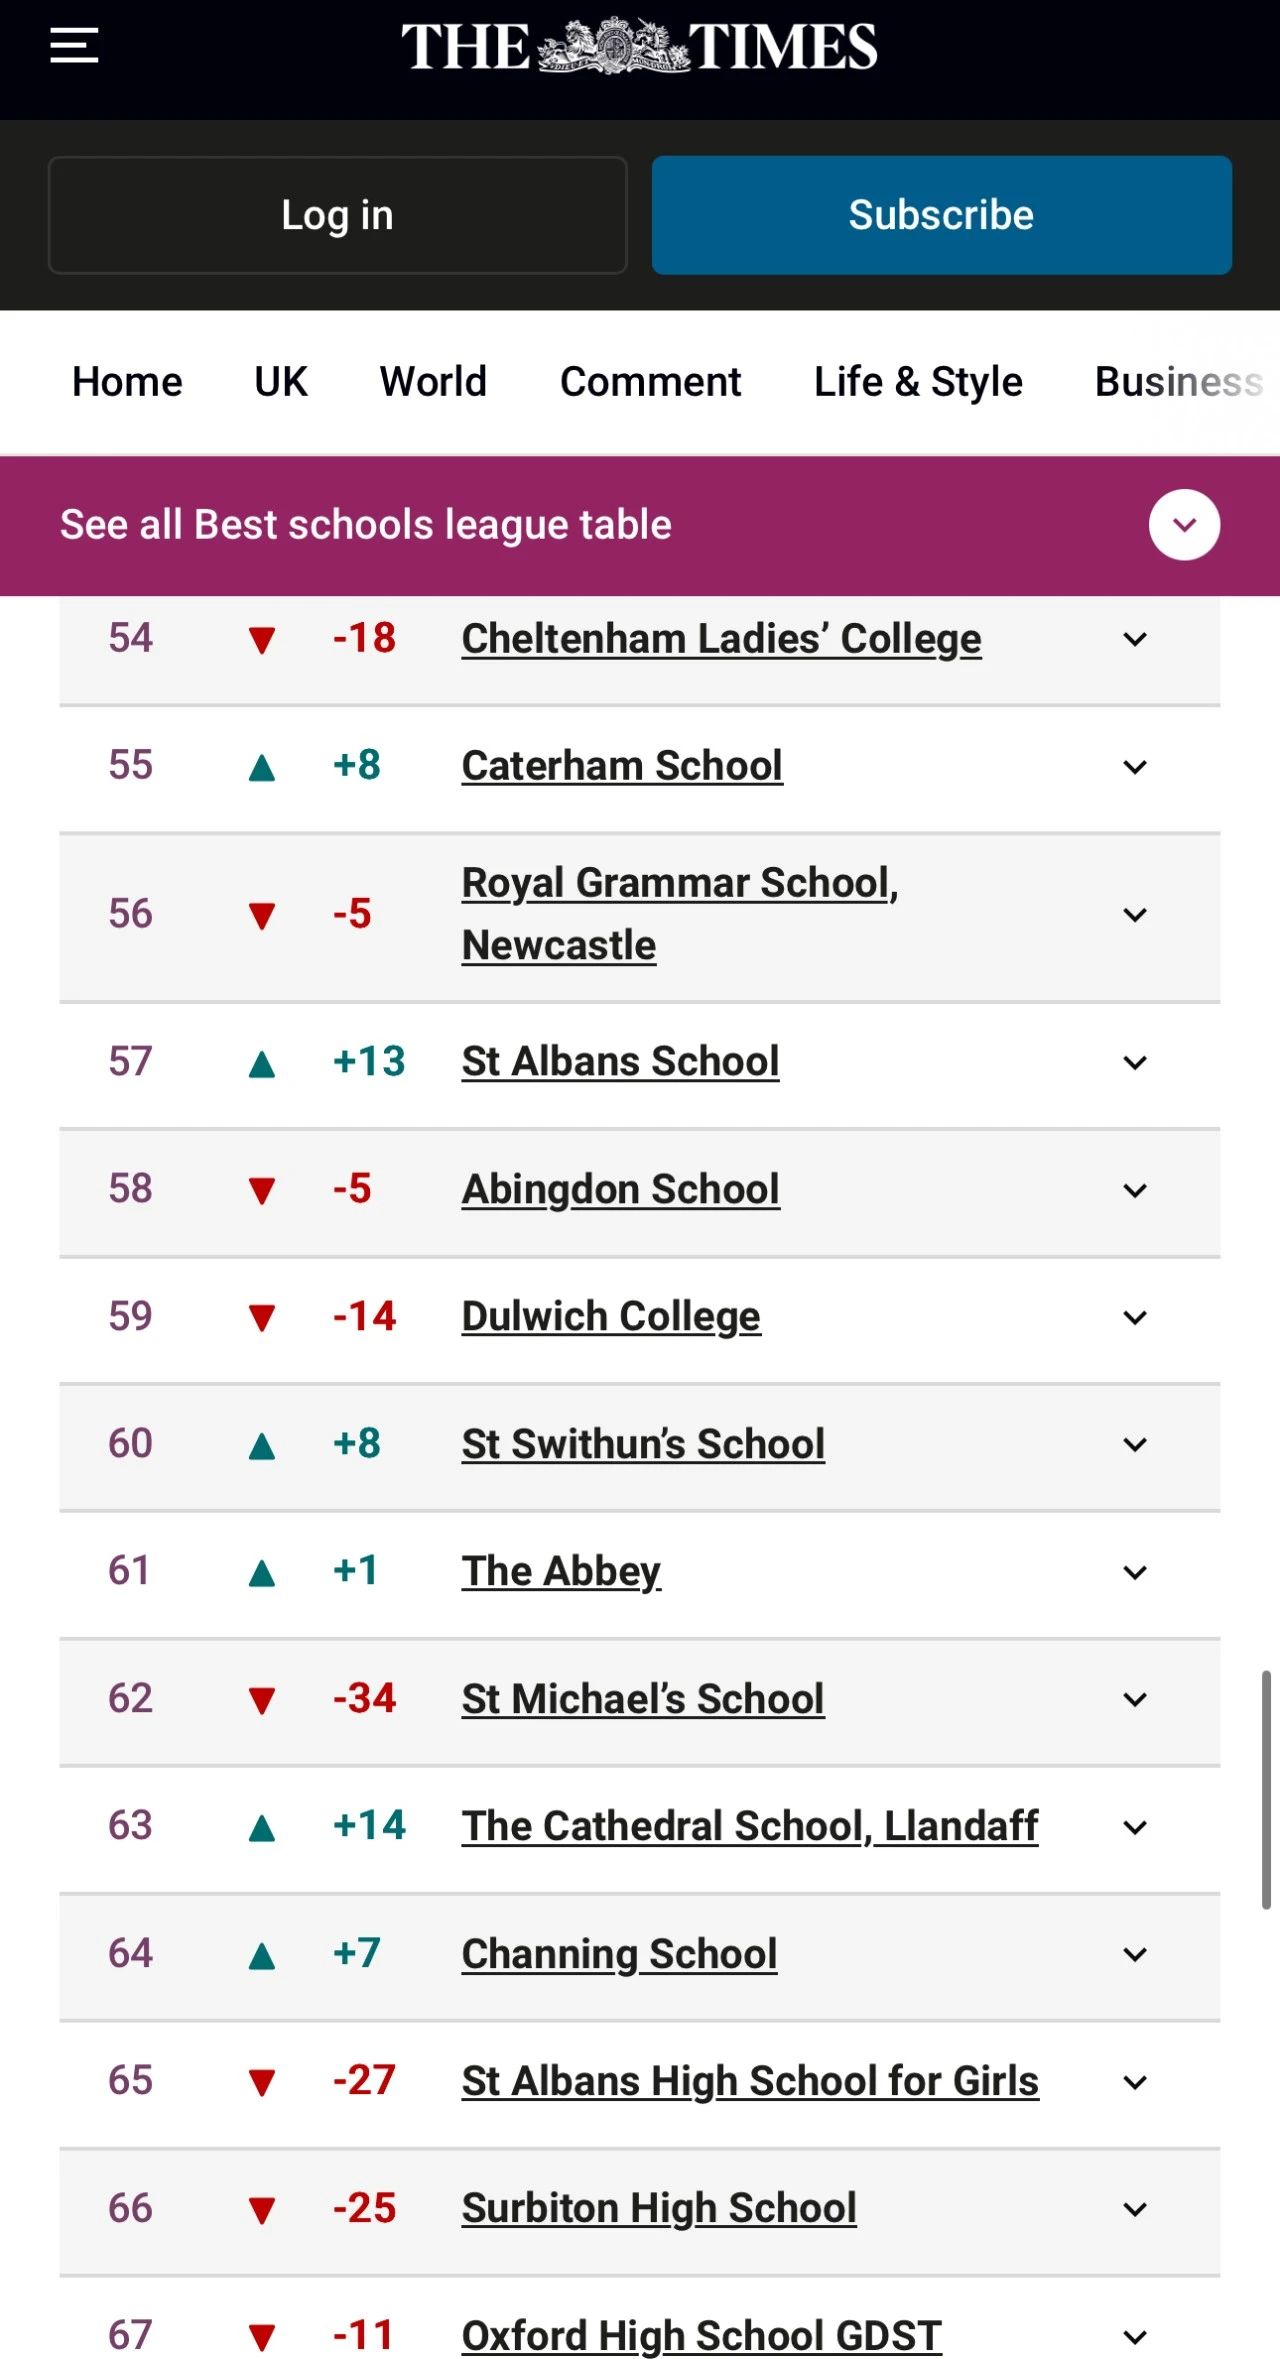The width and height of the screenshot is (1280, 2359).
Task: Open St Albans High School for Girls link
Action: pyautogui.click(x=750, y=2081)
